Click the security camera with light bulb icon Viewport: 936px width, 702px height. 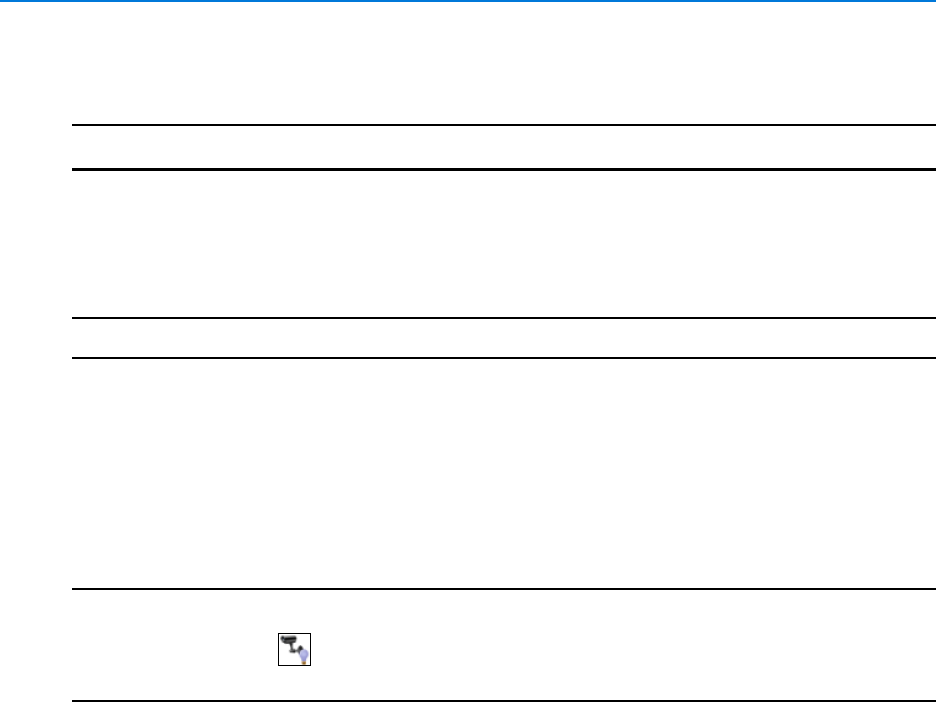coord(294,649)
